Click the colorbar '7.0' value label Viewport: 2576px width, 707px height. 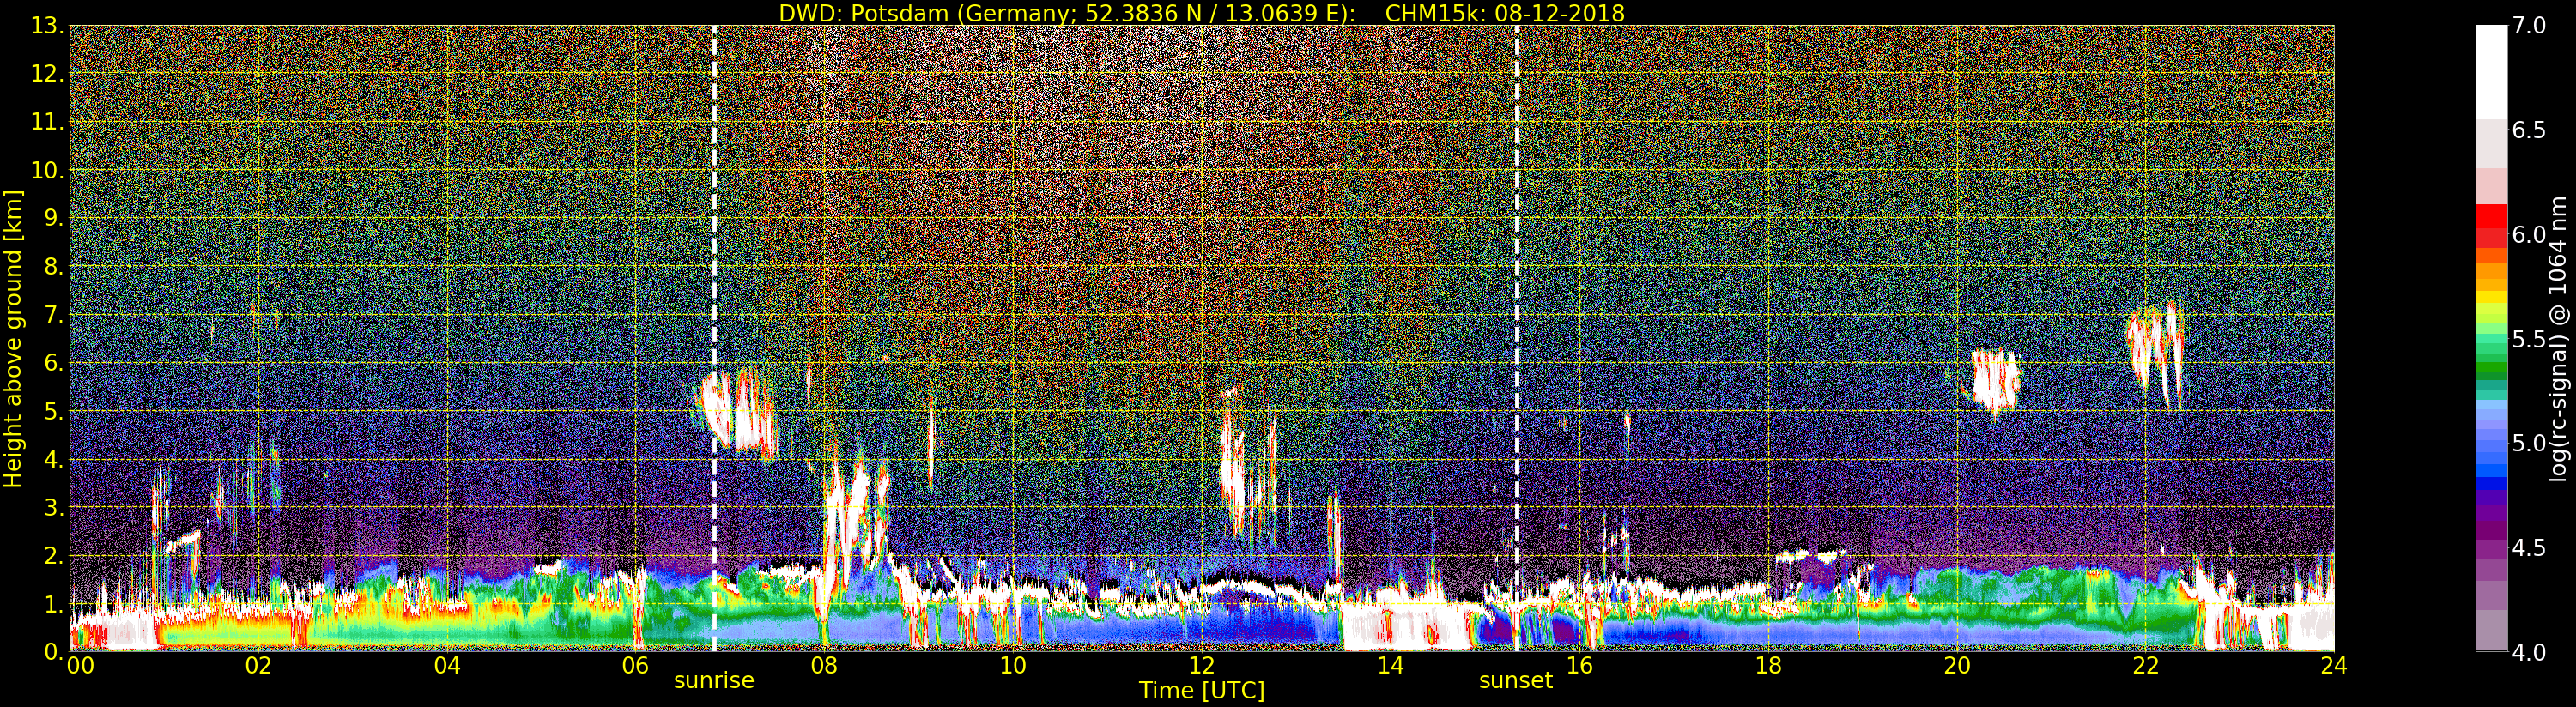(2529, 26)
